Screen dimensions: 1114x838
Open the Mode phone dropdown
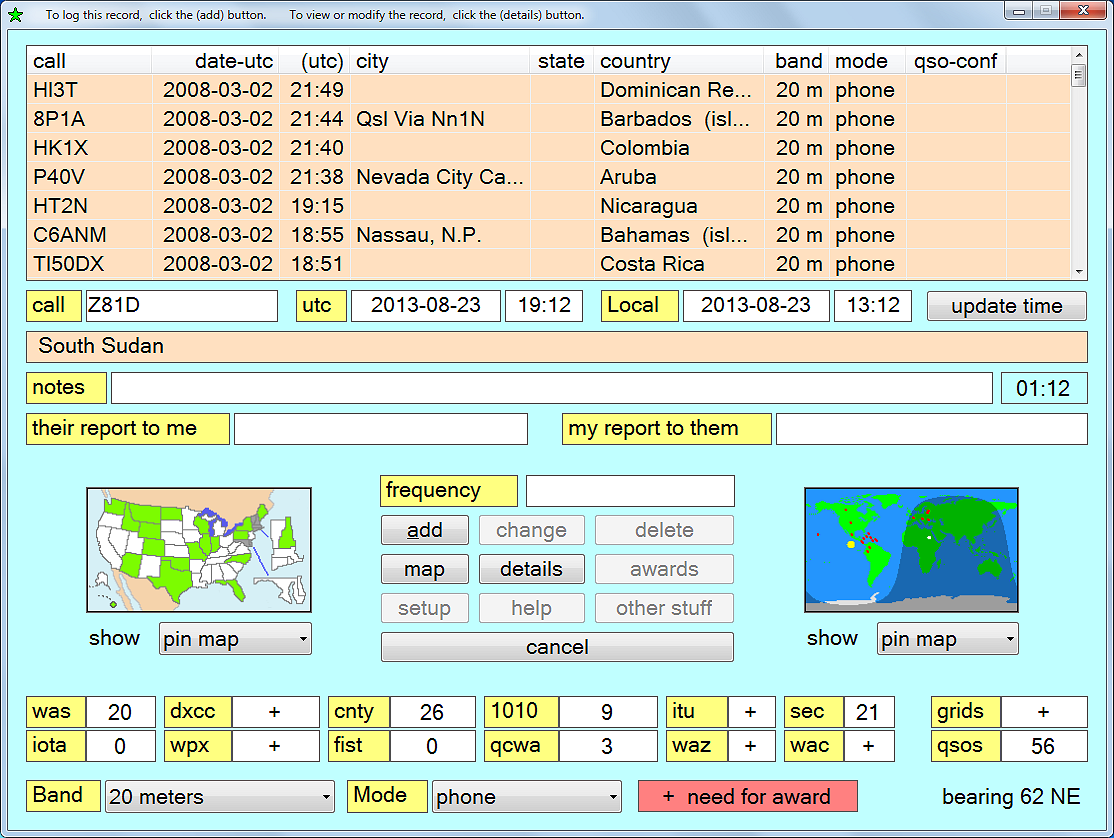click(526, 797)
